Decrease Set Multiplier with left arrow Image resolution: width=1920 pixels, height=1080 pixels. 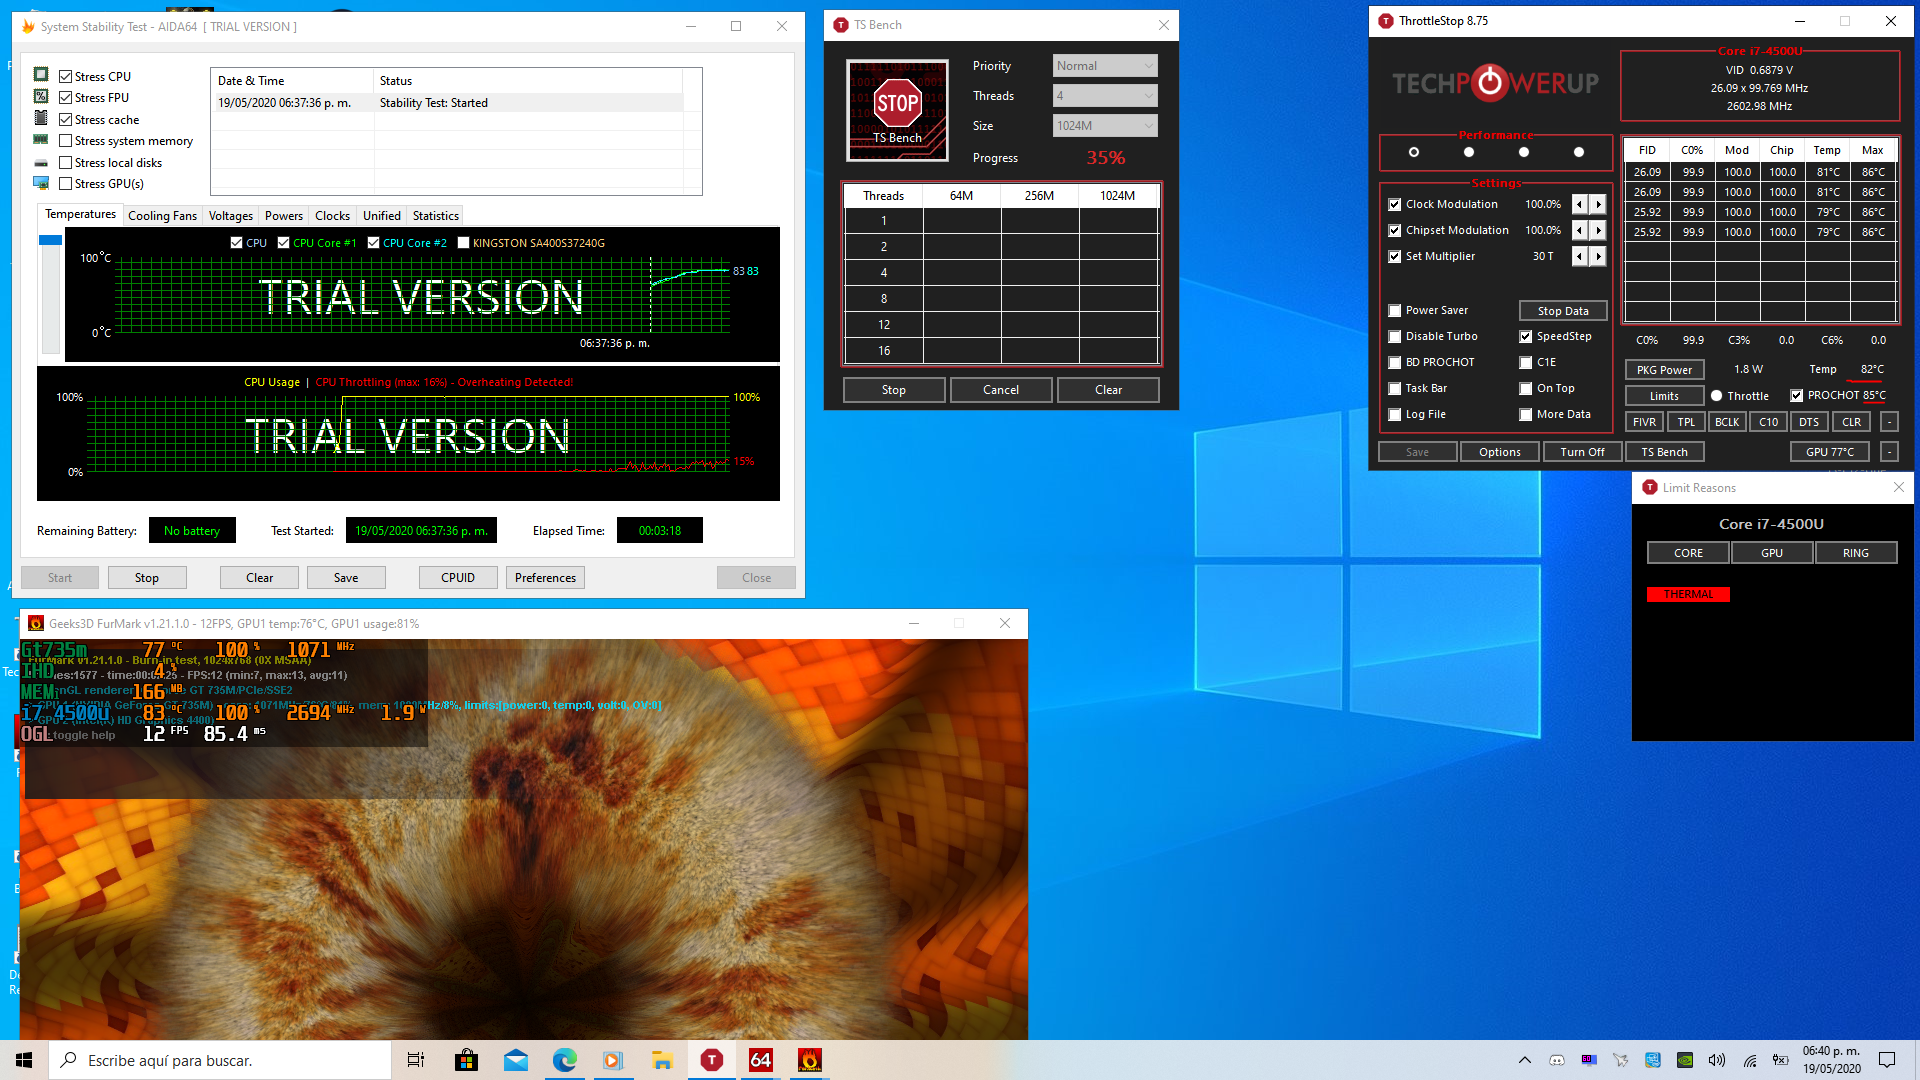coord(1580,256)
